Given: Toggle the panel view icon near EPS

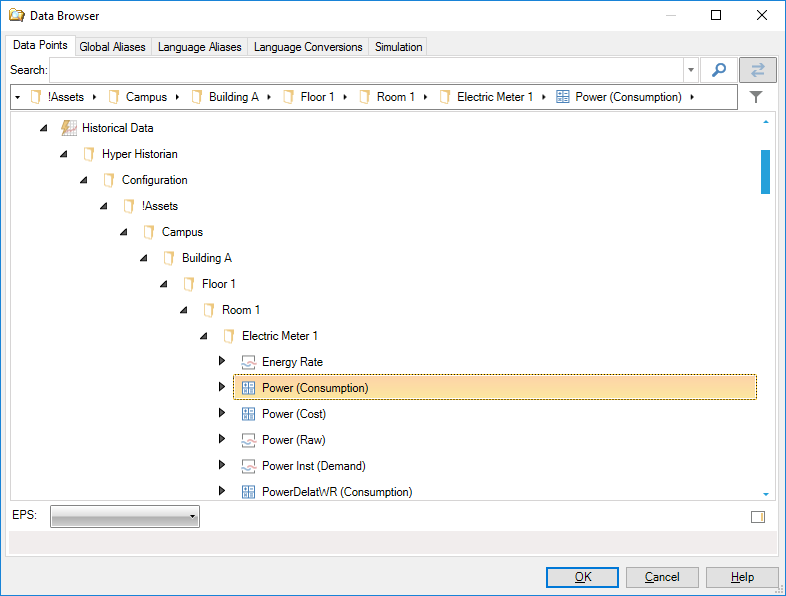Looking at the screenshot, I should pyautogui.click(x=757, y=517).
